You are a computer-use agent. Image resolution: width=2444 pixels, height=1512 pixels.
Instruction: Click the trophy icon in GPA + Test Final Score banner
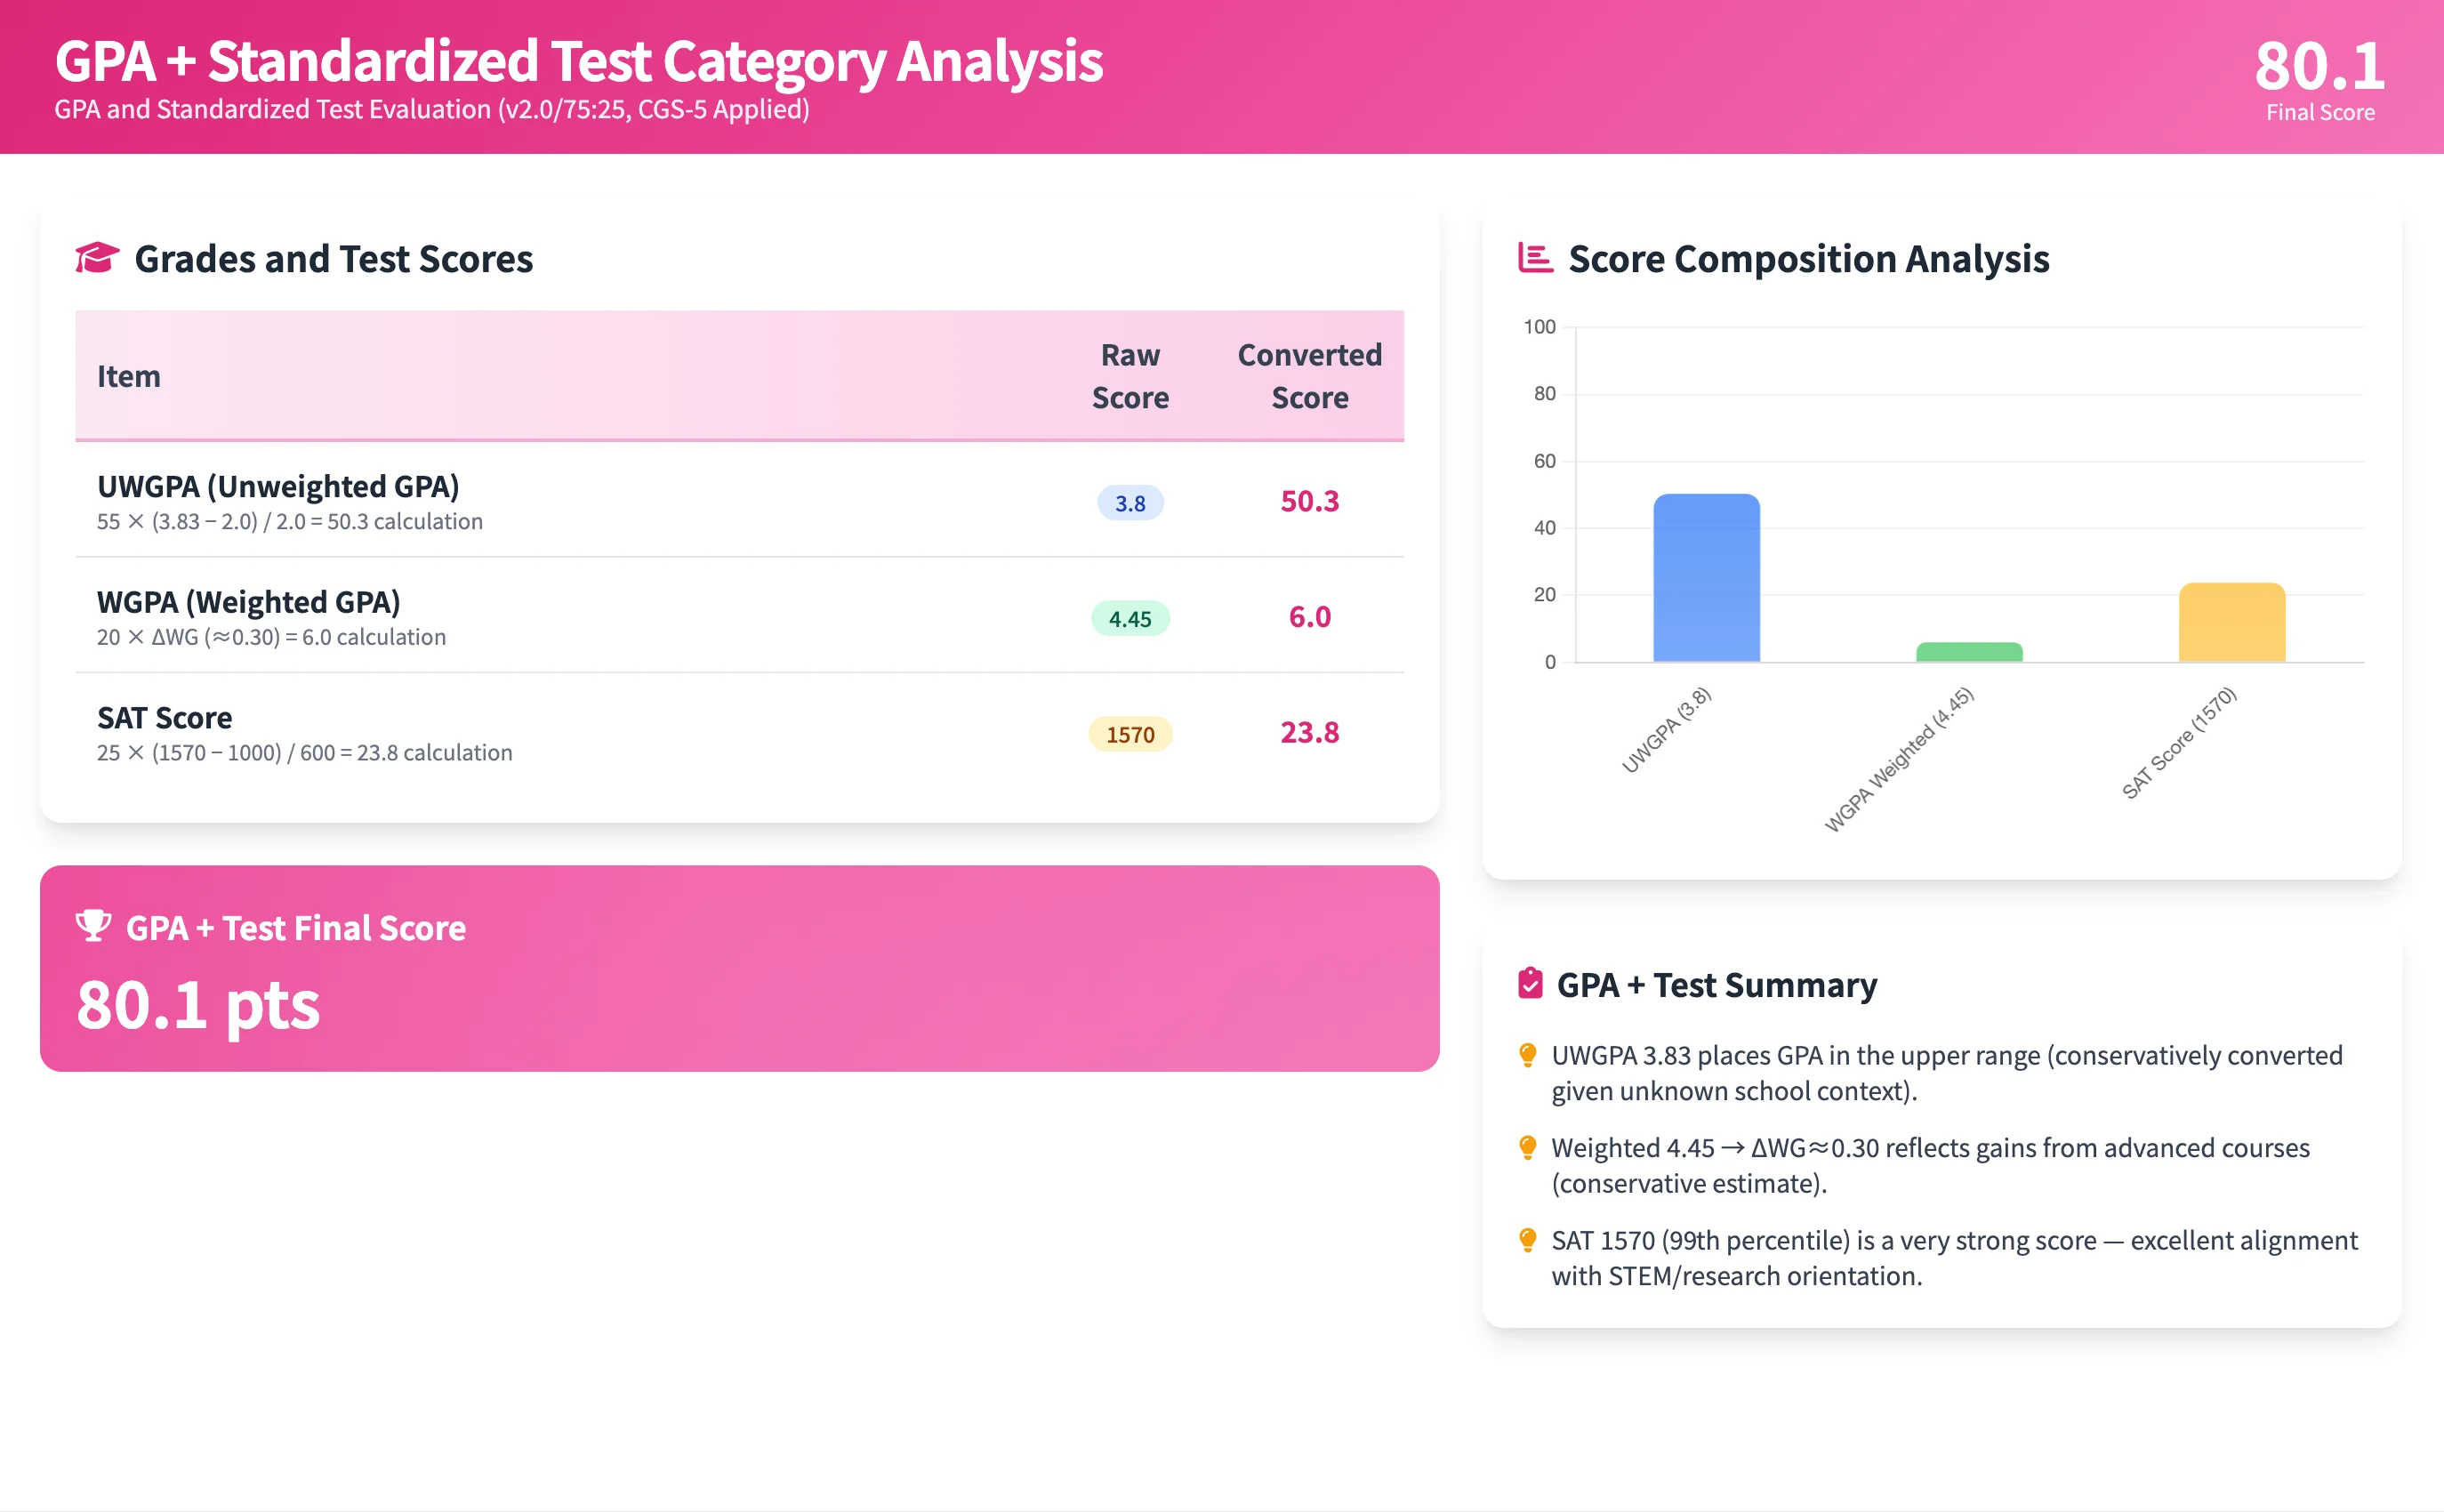click(93, 927)
